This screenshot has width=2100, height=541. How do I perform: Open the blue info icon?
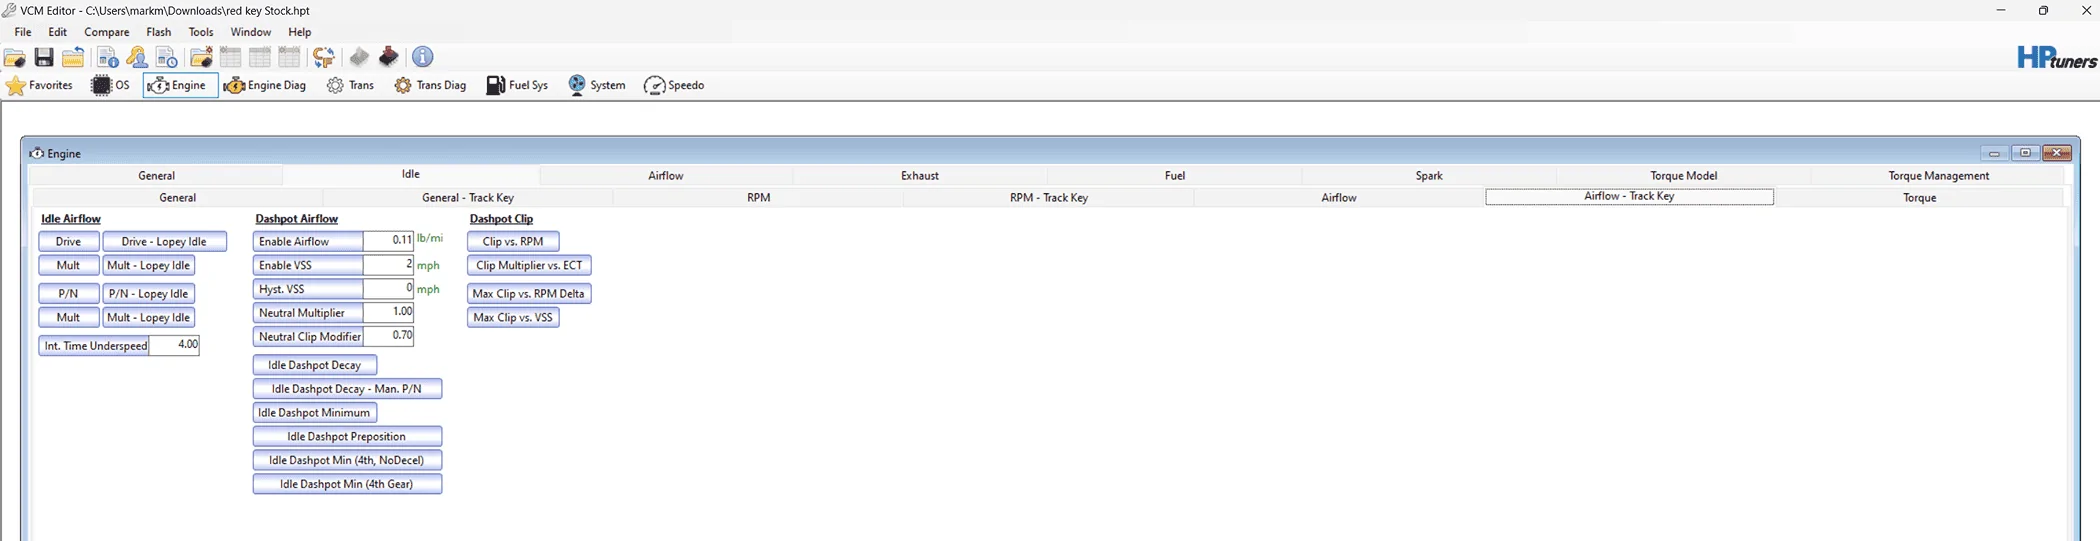tap(423, 57)
